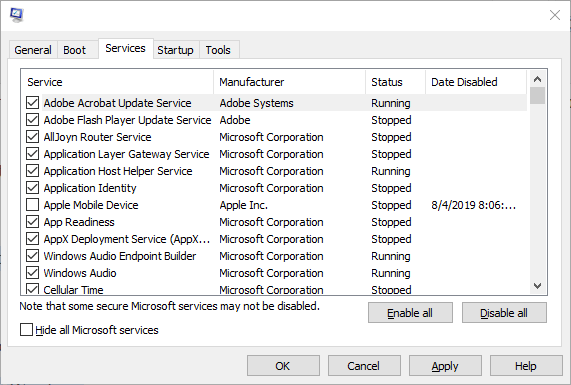Open the Tools tab
571x385 pixels.
pyautogui.click(x=218, y=50)
